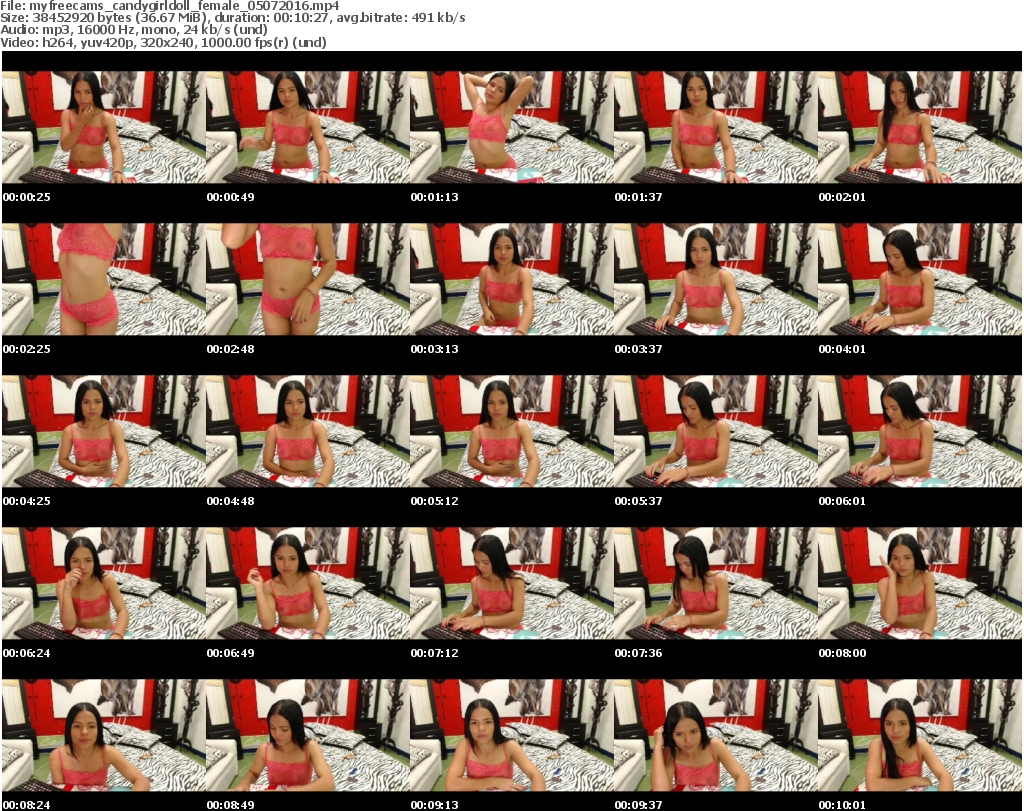
Task: Choose the thumbnail frame at 00:07:12
Action: tap(511, 583)
